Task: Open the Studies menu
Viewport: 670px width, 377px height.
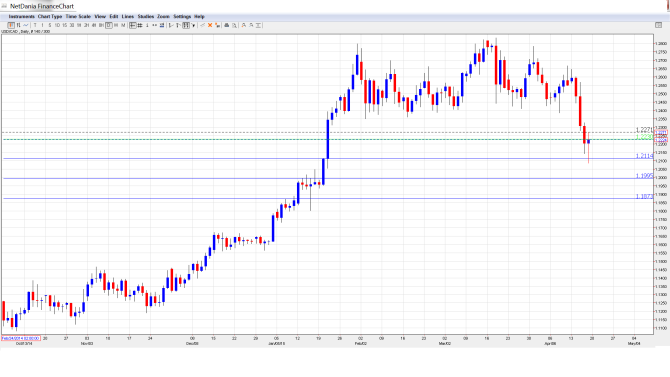Action: (x=146, y=17)
